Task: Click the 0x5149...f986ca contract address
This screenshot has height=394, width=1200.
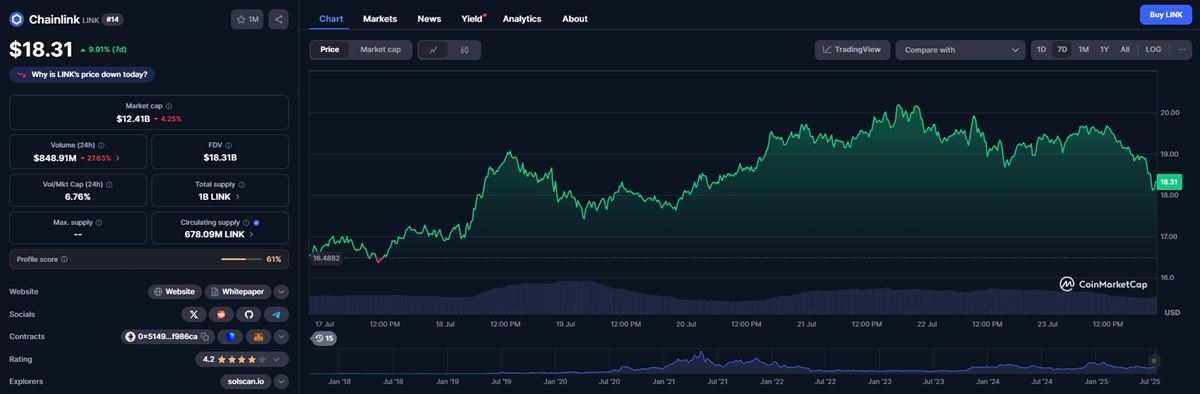Action: point(167,337)
